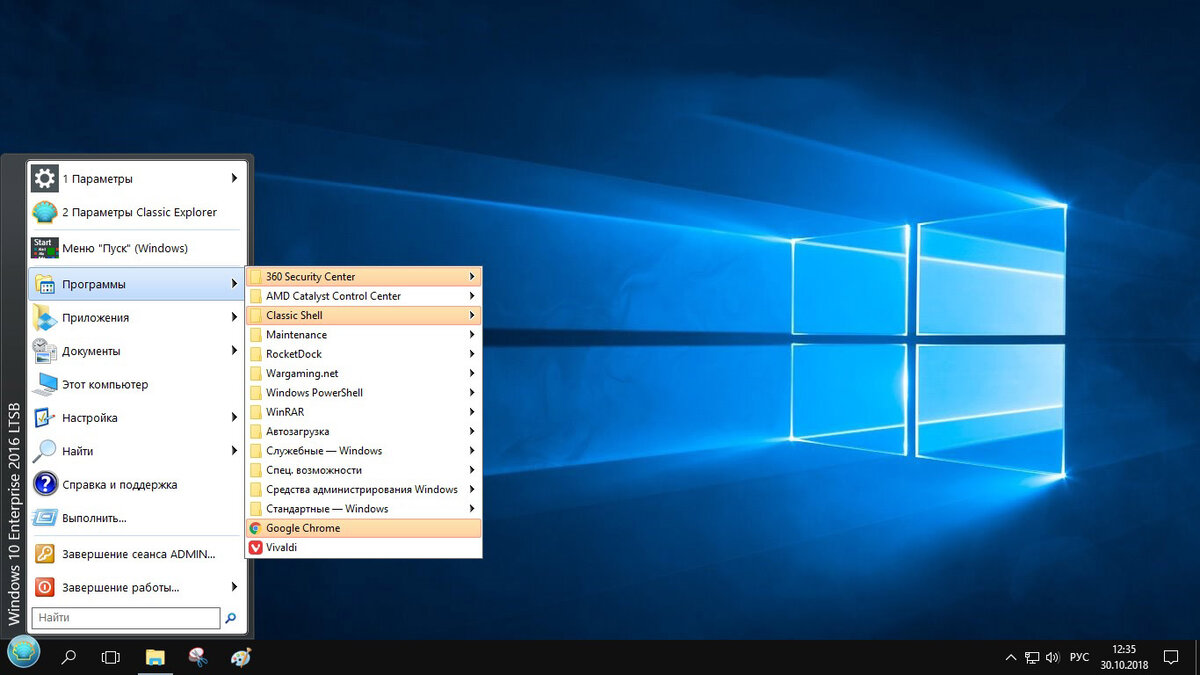This screenshot has height=675, width=1200.
Task: Expand arrow for Завершение работы
Action: pyautogui.click(x=234, y=587)
